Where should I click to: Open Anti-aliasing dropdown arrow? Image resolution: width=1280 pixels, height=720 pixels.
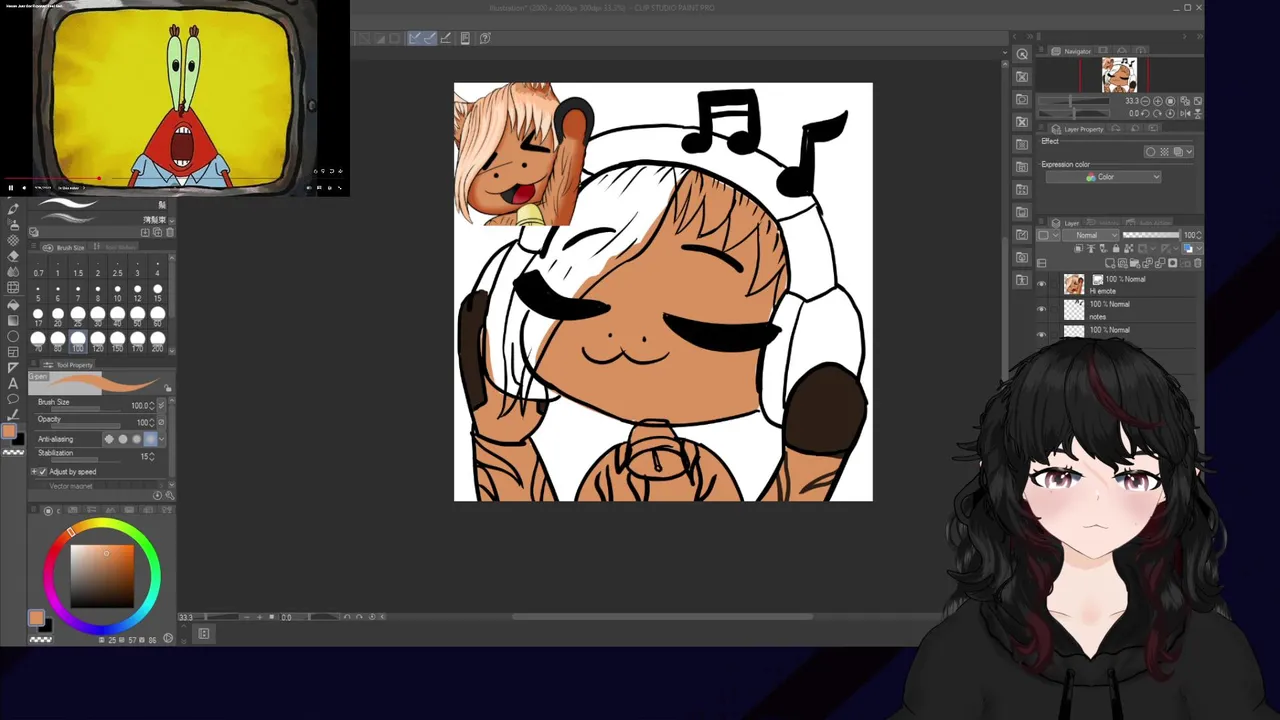click(x=161, y=439)
